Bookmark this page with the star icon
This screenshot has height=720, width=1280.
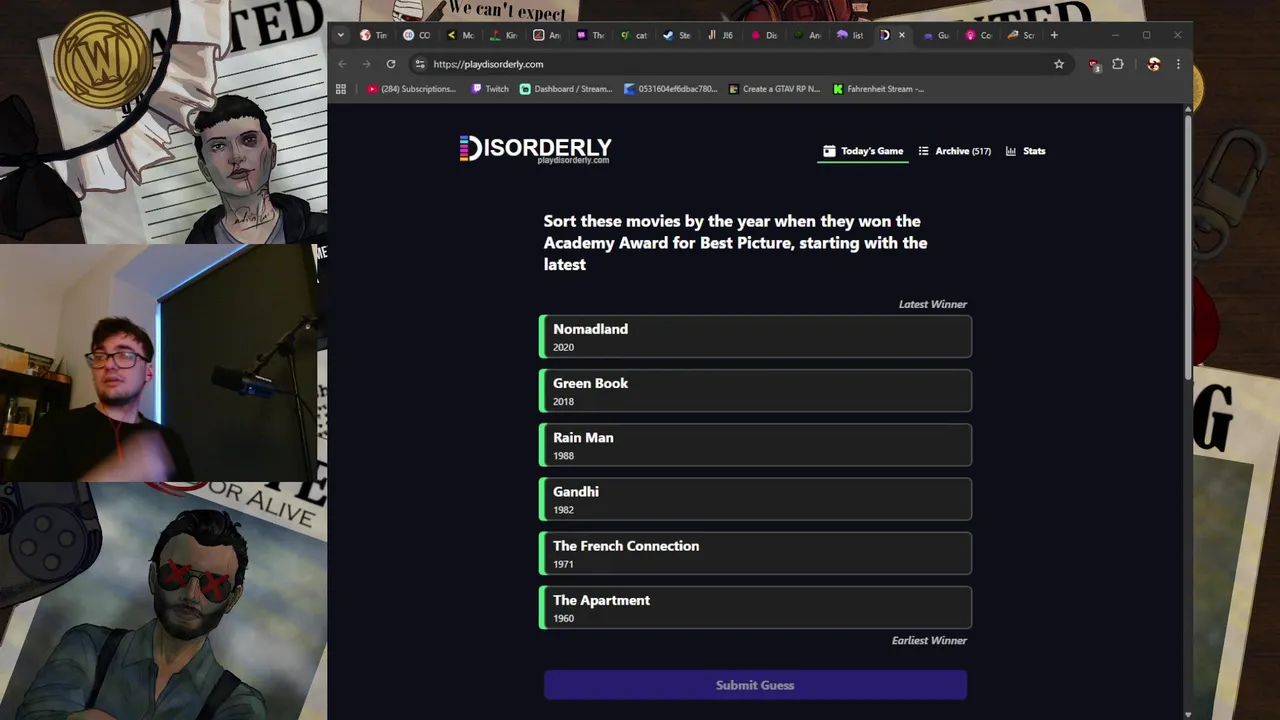coord(1059,64)
